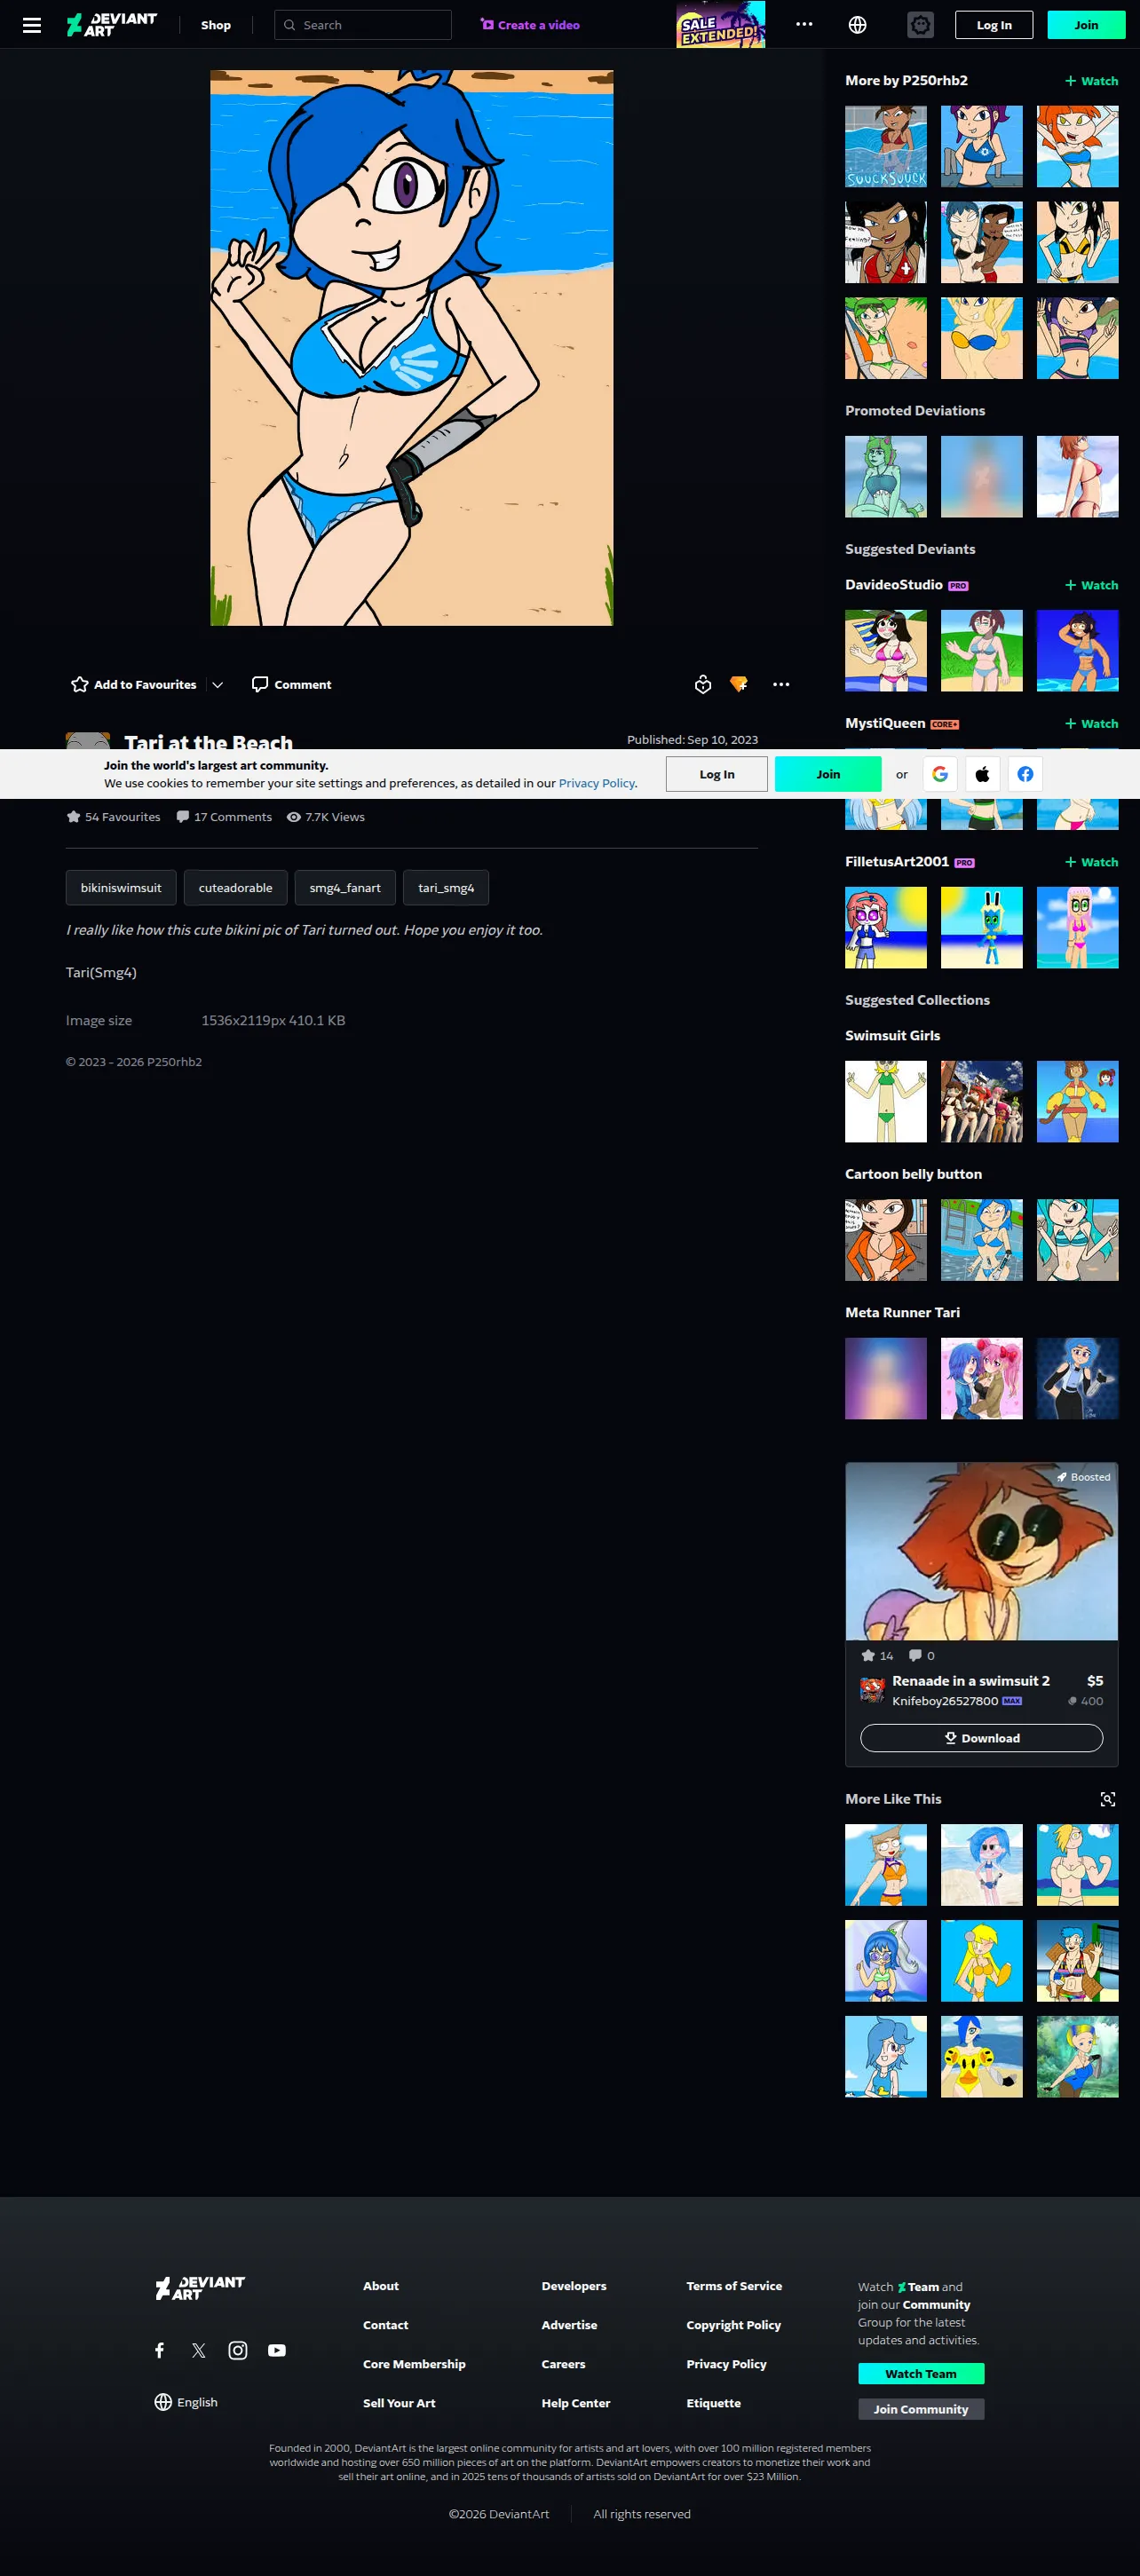Open the boosted Renaade in a swimsuit artwork
Image resolution: width=1140 pixels, height=2576 pixels.
(982, 1551)
